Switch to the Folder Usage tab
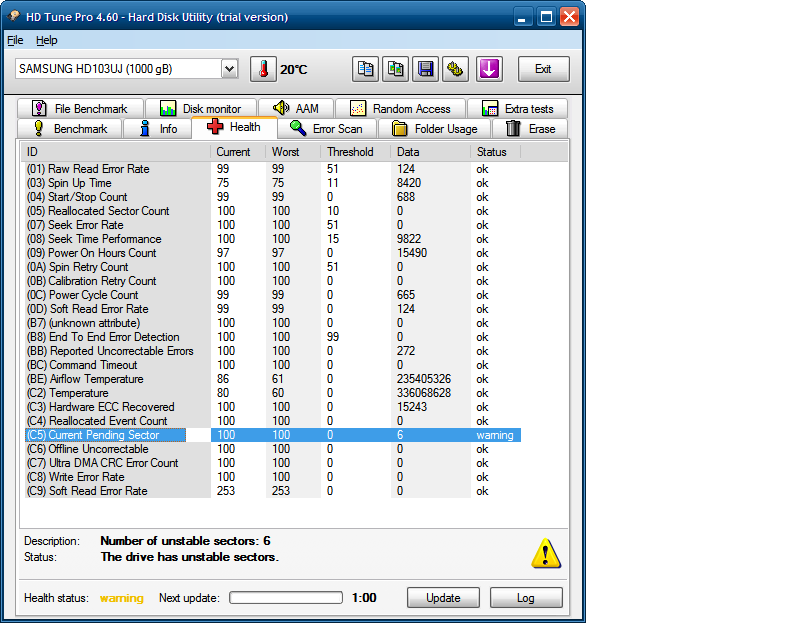This screenshot has width=800, height=623. tap(435, 129)
